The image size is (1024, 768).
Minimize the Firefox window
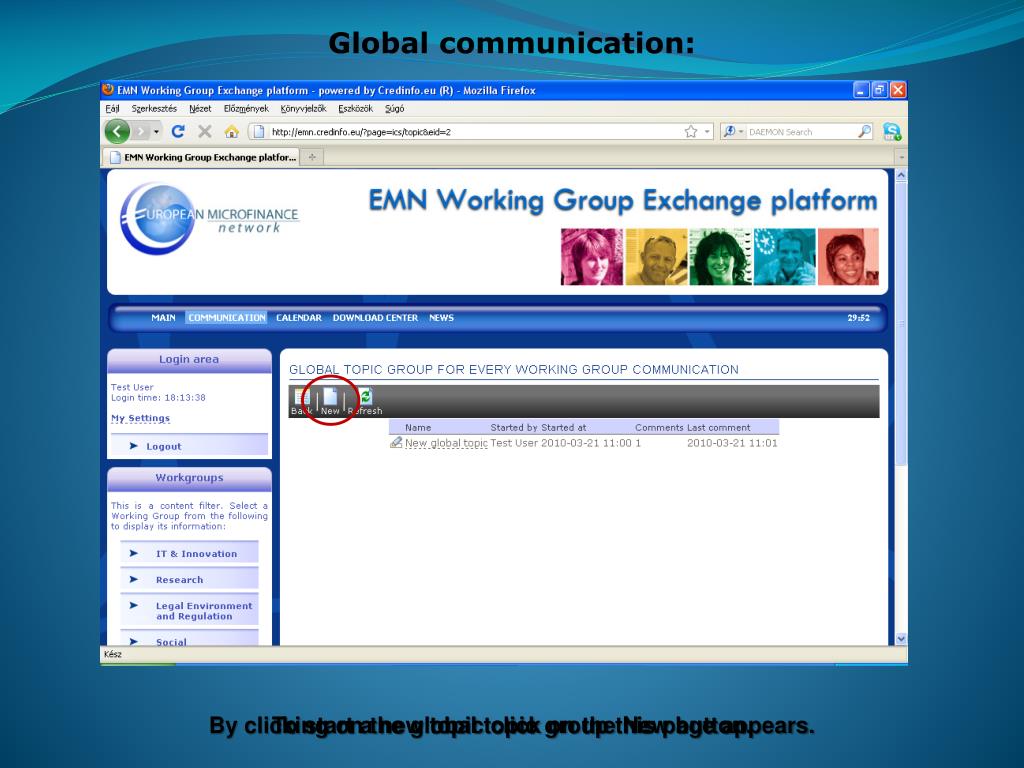click(861, 89)
